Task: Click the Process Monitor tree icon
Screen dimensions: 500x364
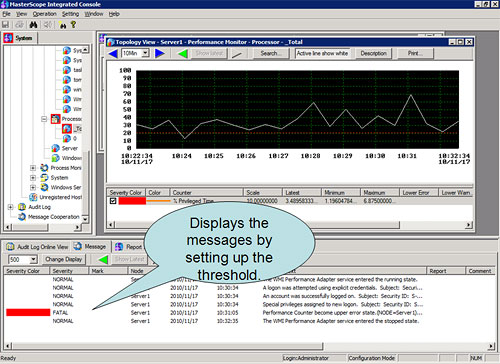Action: pyautogui.click(x=44, y=168)
